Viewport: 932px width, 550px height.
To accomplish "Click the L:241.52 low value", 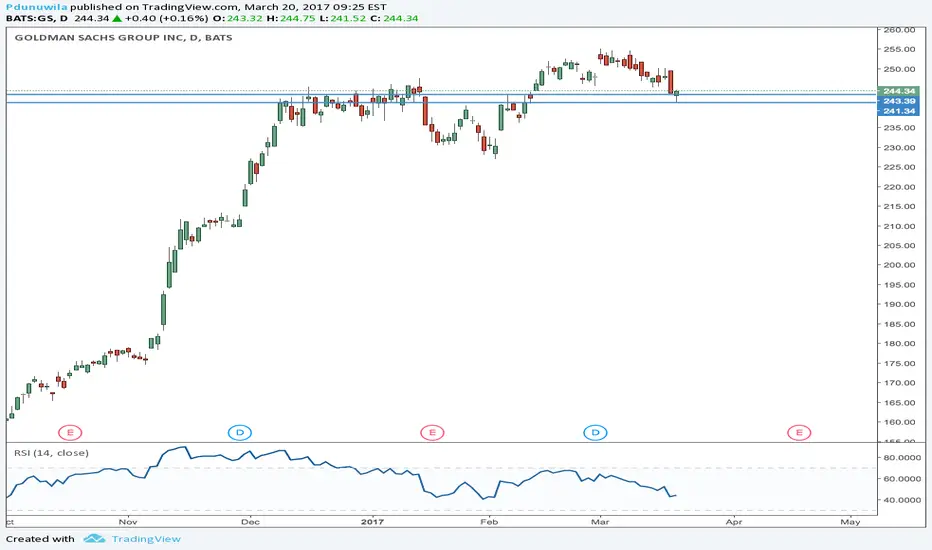I will (x=342, y=18).
